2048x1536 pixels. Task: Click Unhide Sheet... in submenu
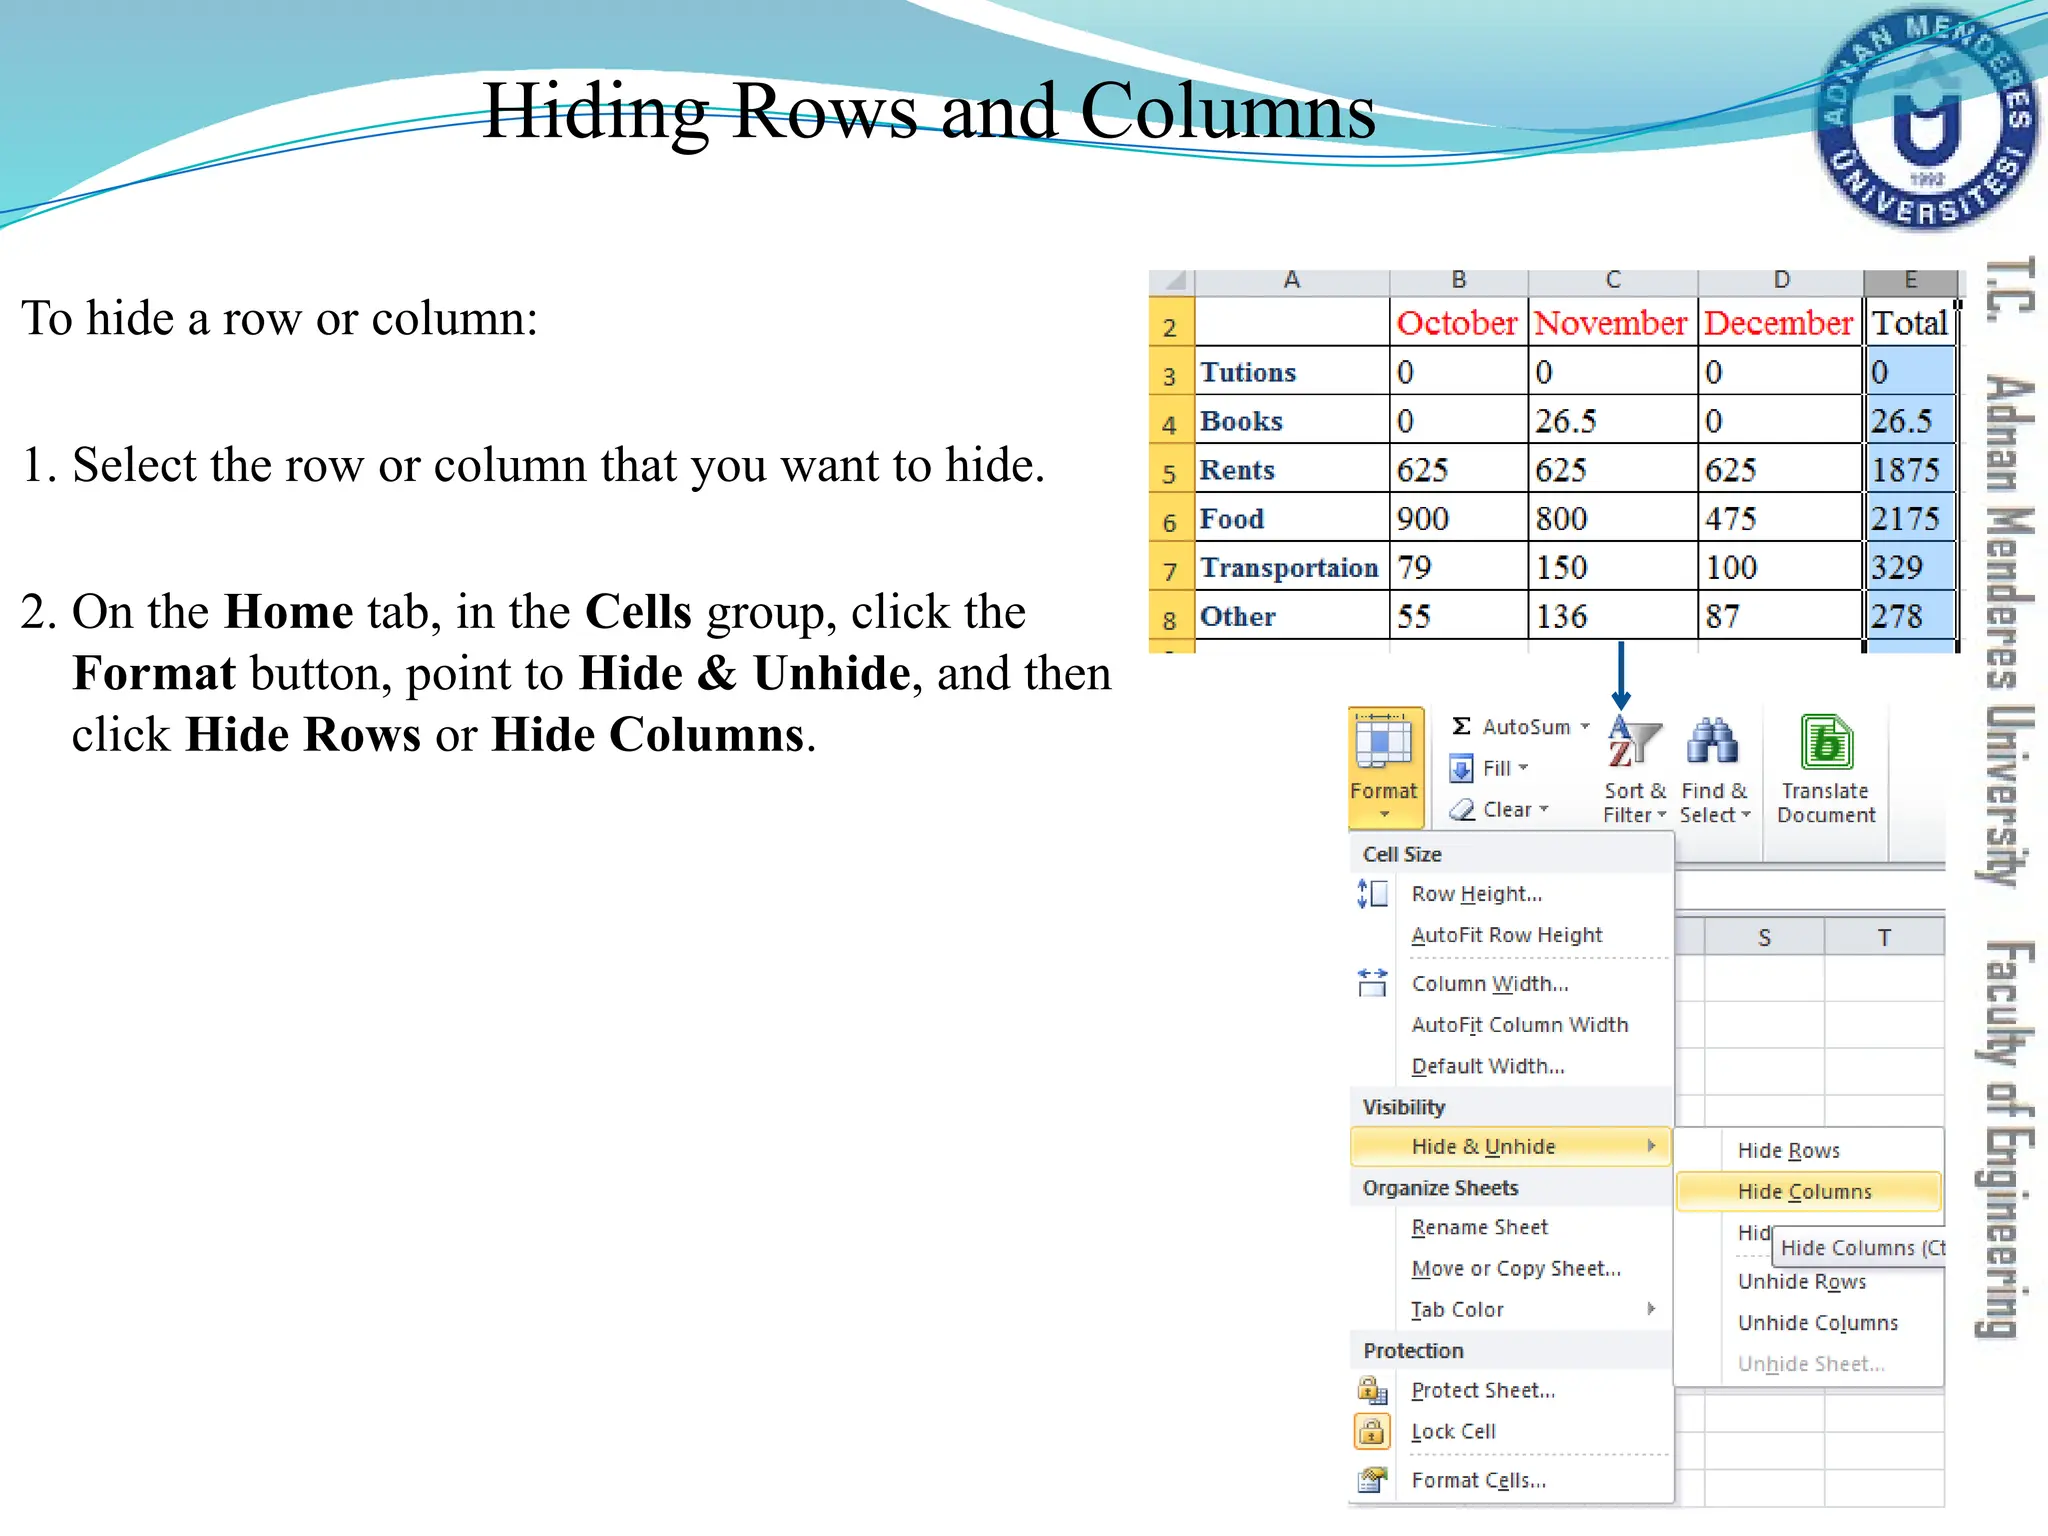(1809, 1364)
